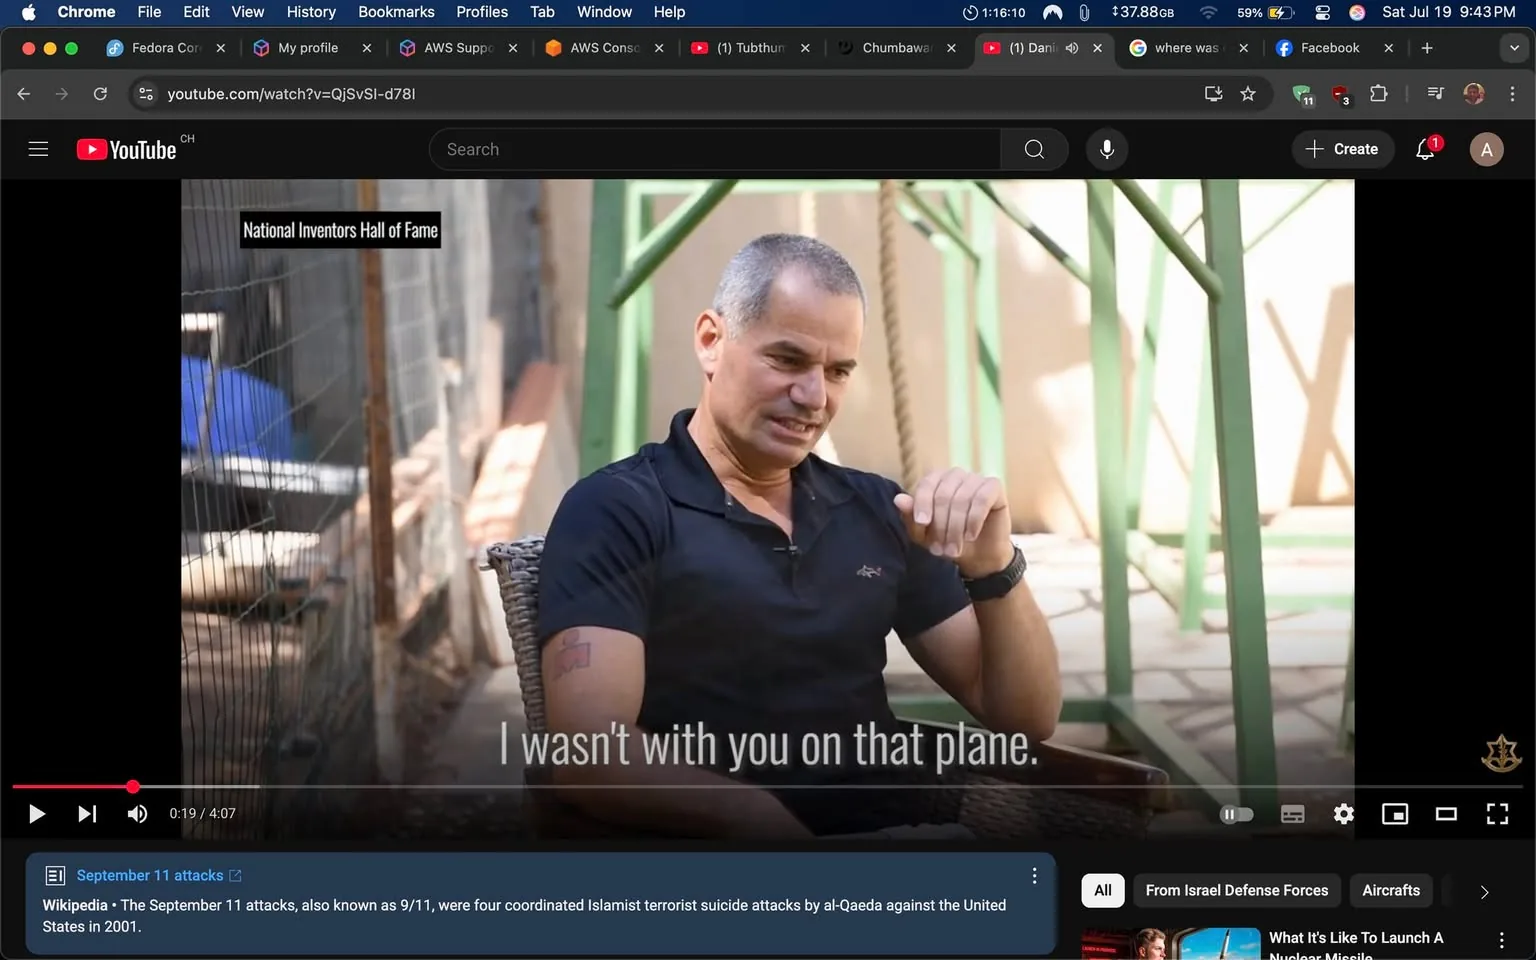Viewport: 1536px width, 960px height.
Task: Mute the video via speaker icon
Action: 136,813
